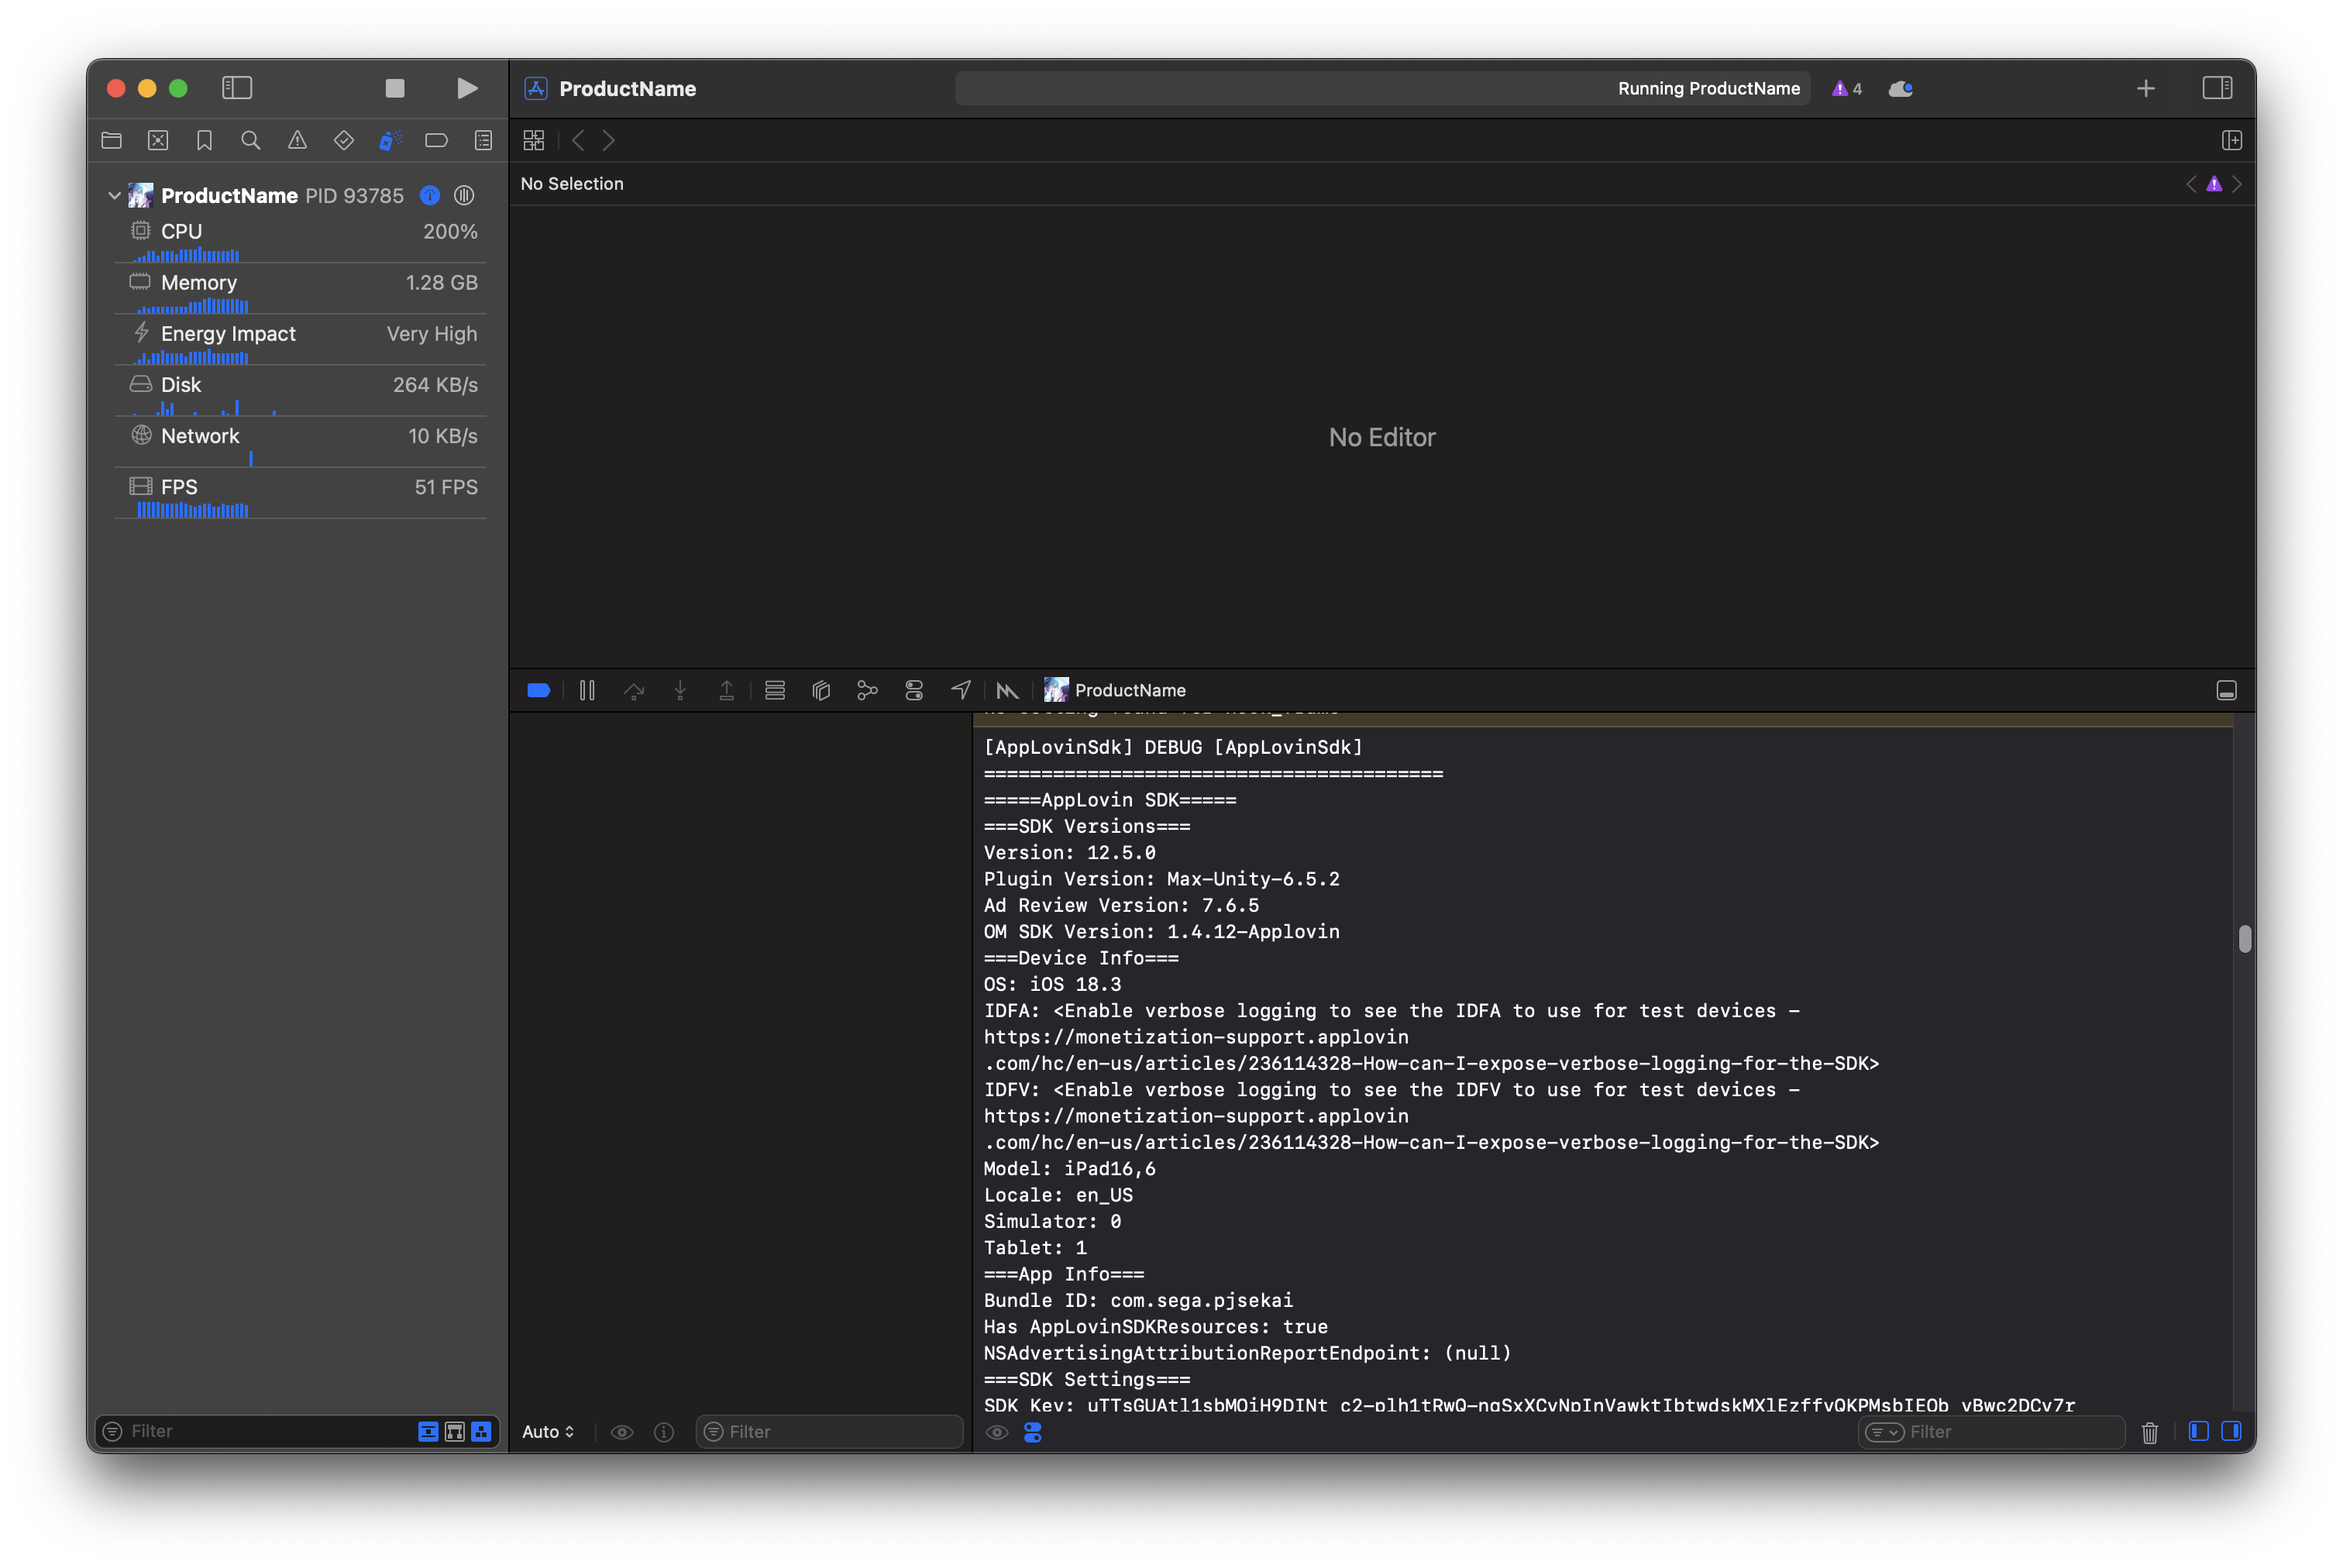Go forward in editor history
Image resolution: width=2343 pixels, height=1568 pixels.
[608, 140]
